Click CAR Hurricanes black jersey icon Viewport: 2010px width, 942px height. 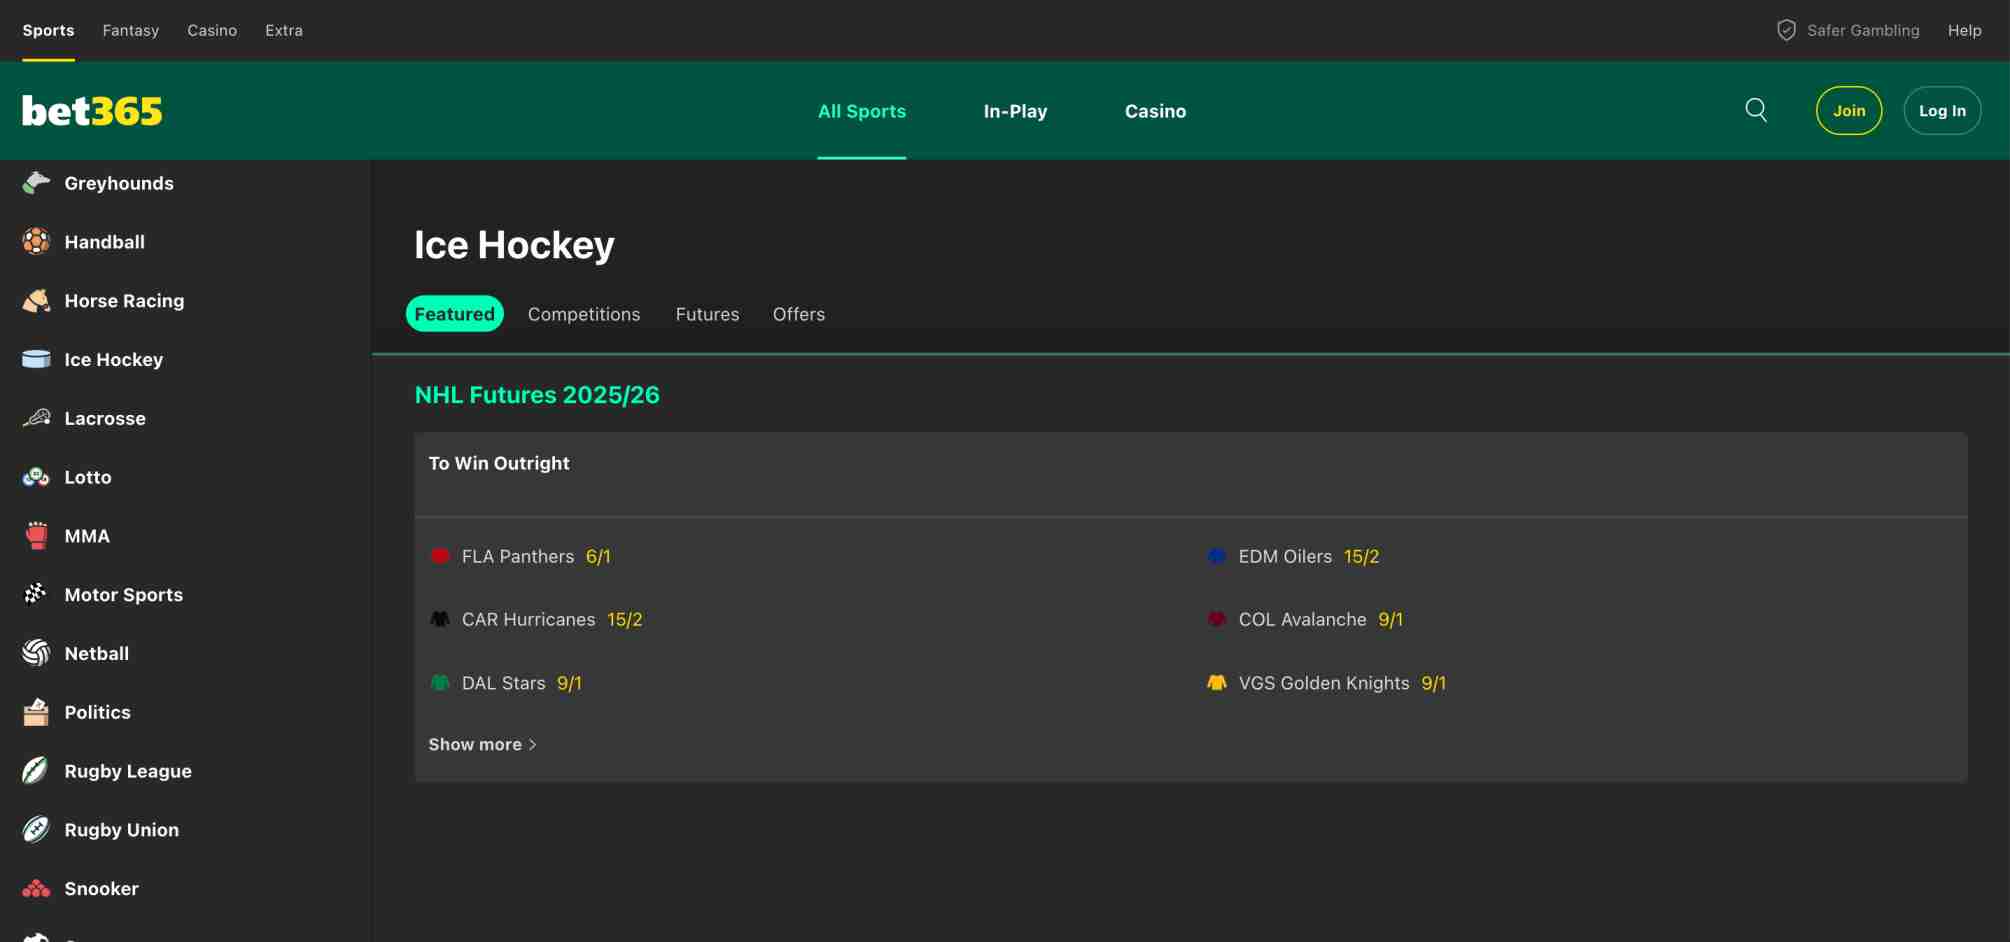point(439,619)
